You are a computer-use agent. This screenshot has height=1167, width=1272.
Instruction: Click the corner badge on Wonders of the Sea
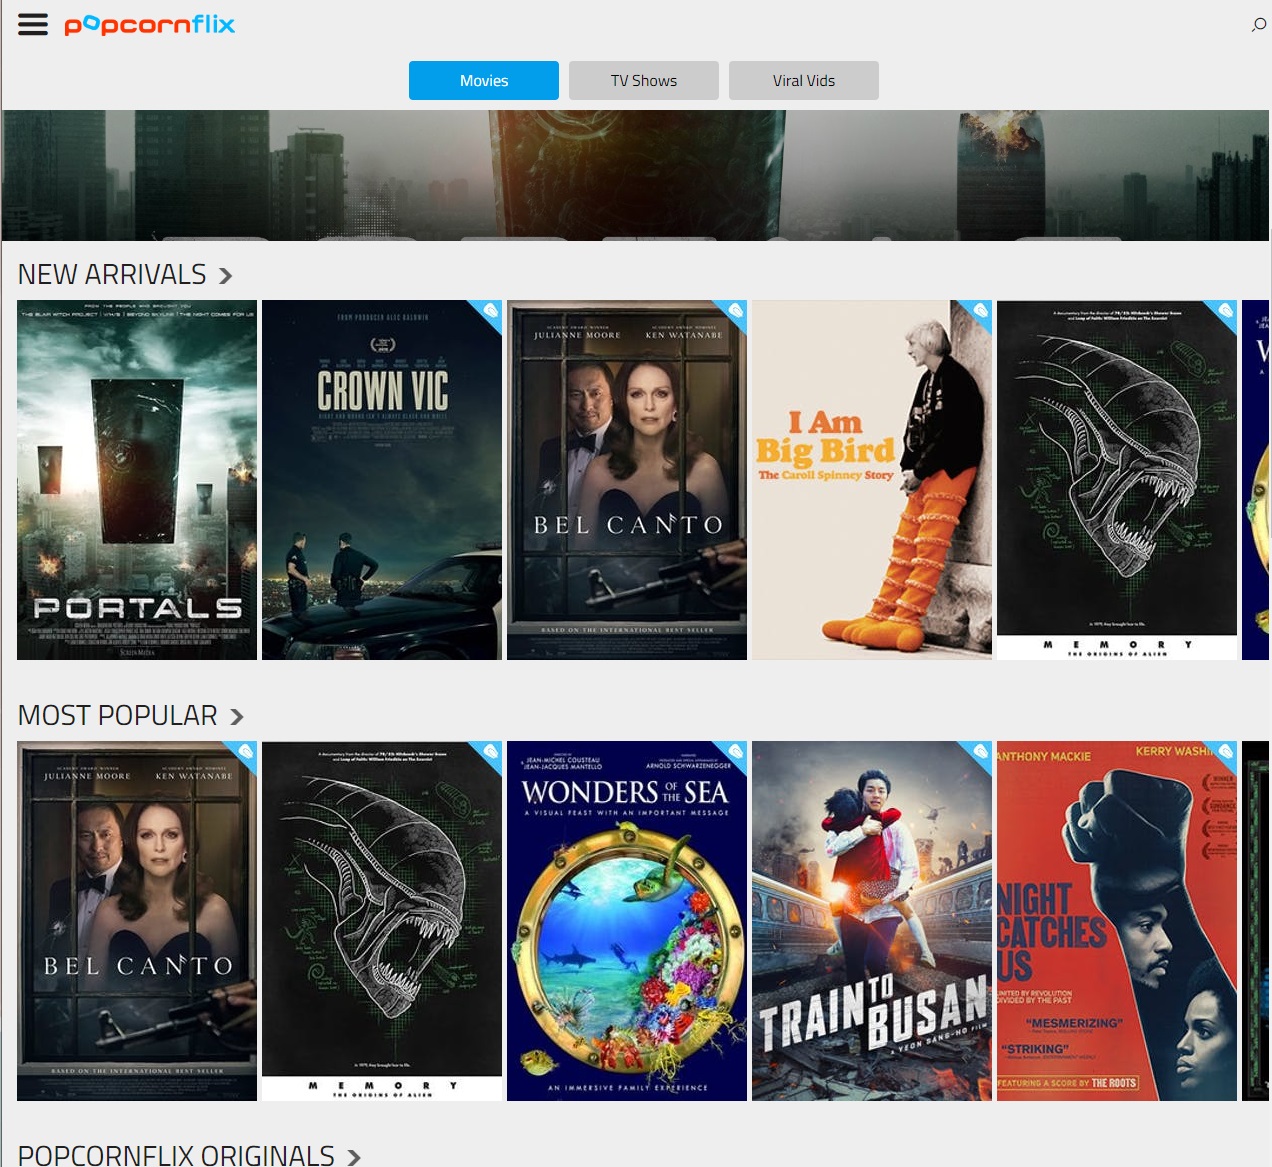[x=735, y=752]
